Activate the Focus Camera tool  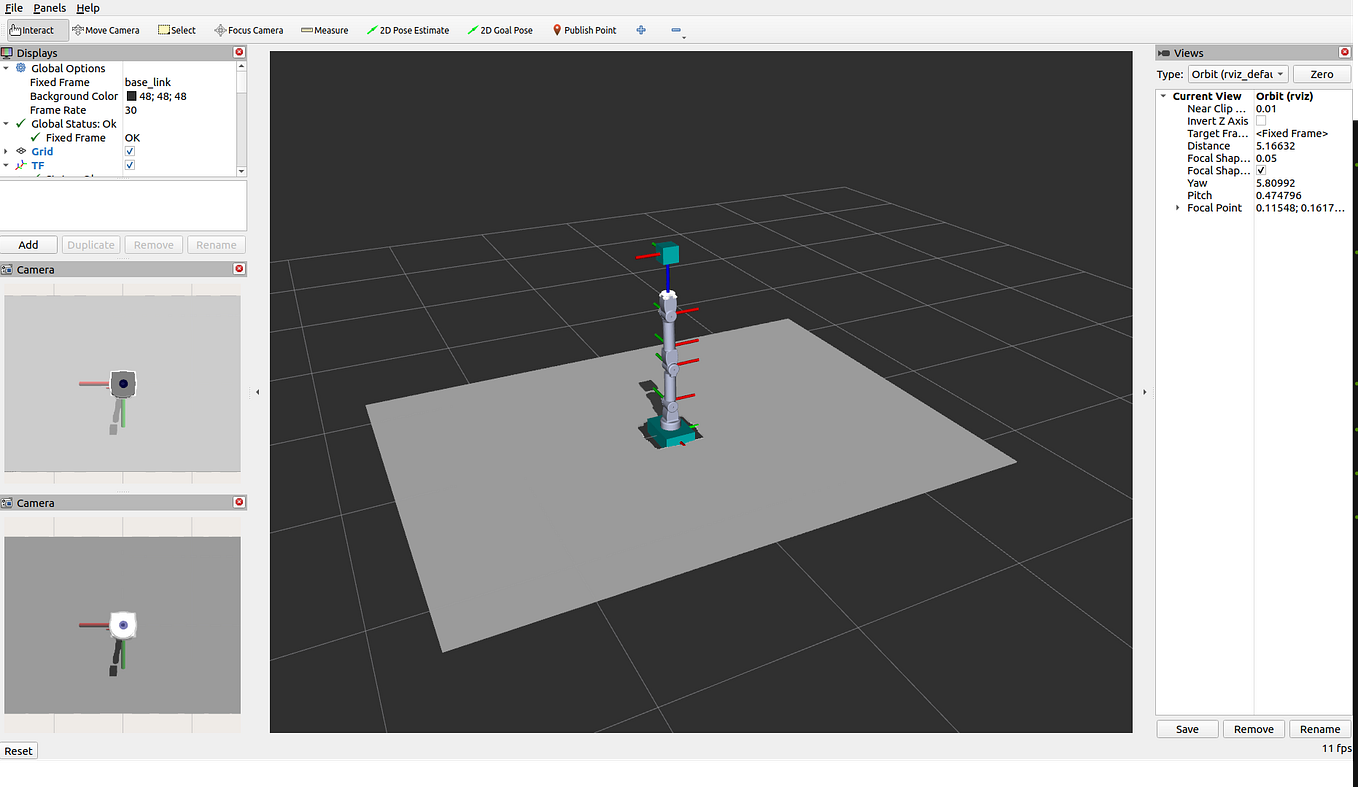pos(248,29)
